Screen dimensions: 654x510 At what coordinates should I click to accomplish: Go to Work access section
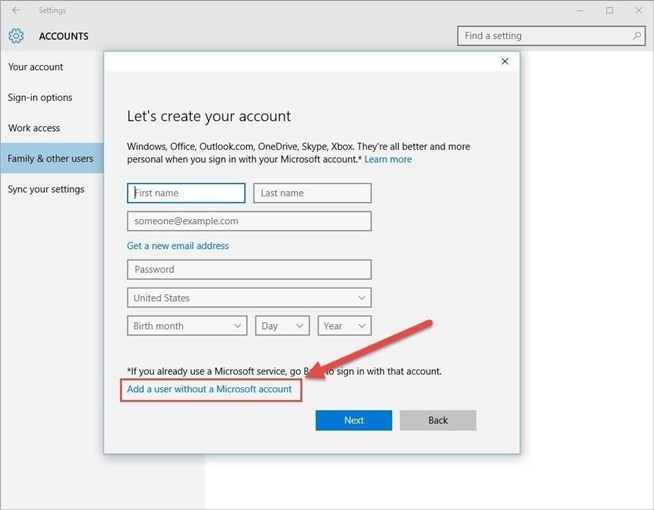pos(34,128)
